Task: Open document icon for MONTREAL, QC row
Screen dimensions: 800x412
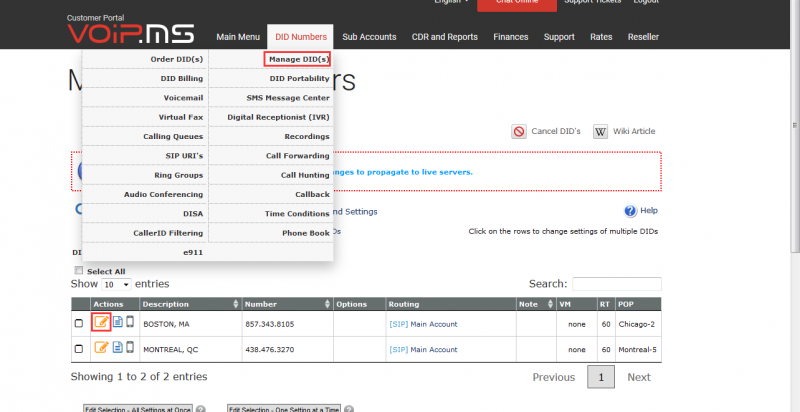Action: coord(118,347)
